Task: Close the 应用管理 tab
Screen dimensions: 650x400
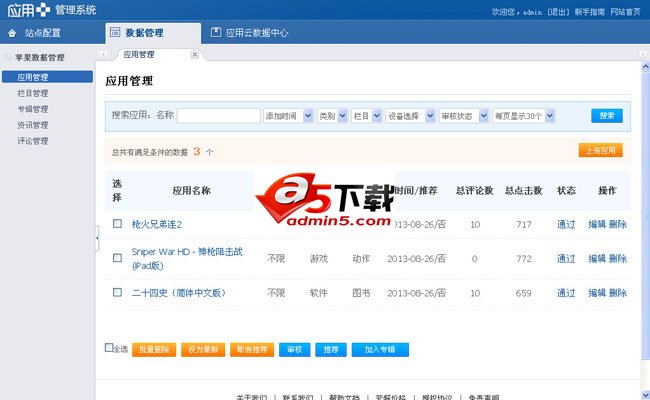Action: pyautogui.click(x=194, y=54)
